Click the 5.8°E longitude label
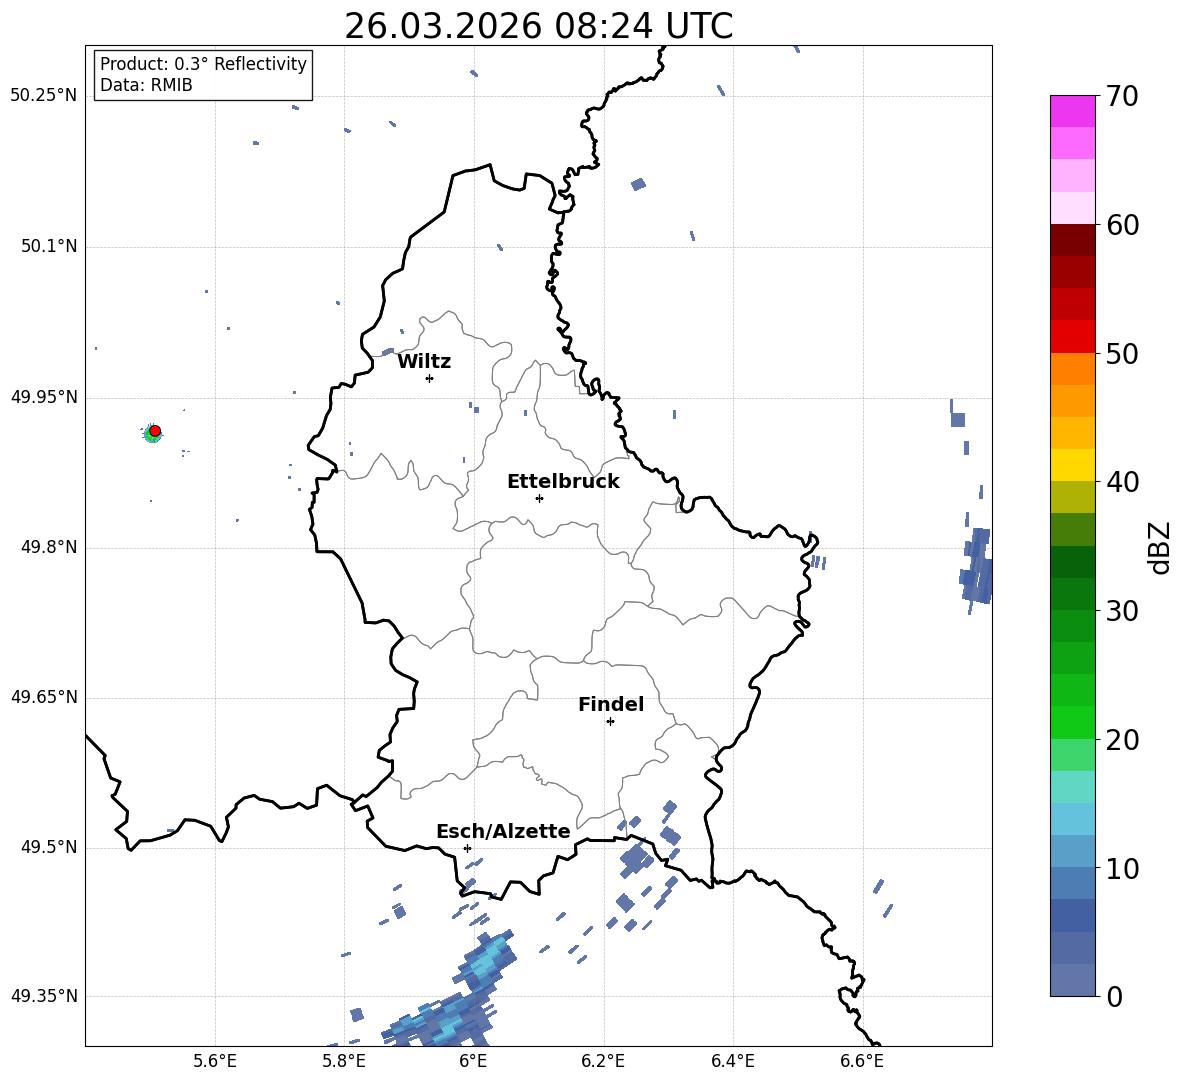The width and height of the screenshot is (1184, 1081). (344, 1061)
